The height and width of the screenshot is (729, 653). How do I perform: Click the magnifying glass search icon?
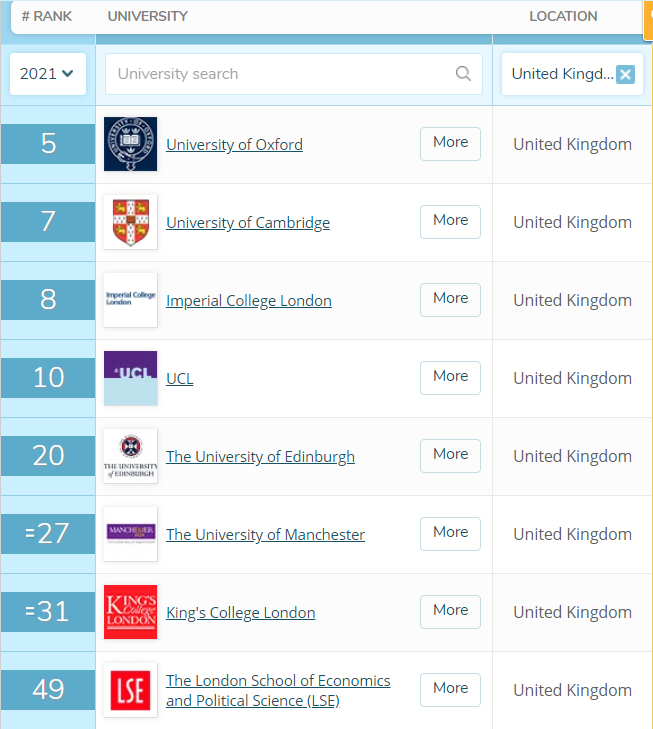pyautogui.click(x=463, y=73)
